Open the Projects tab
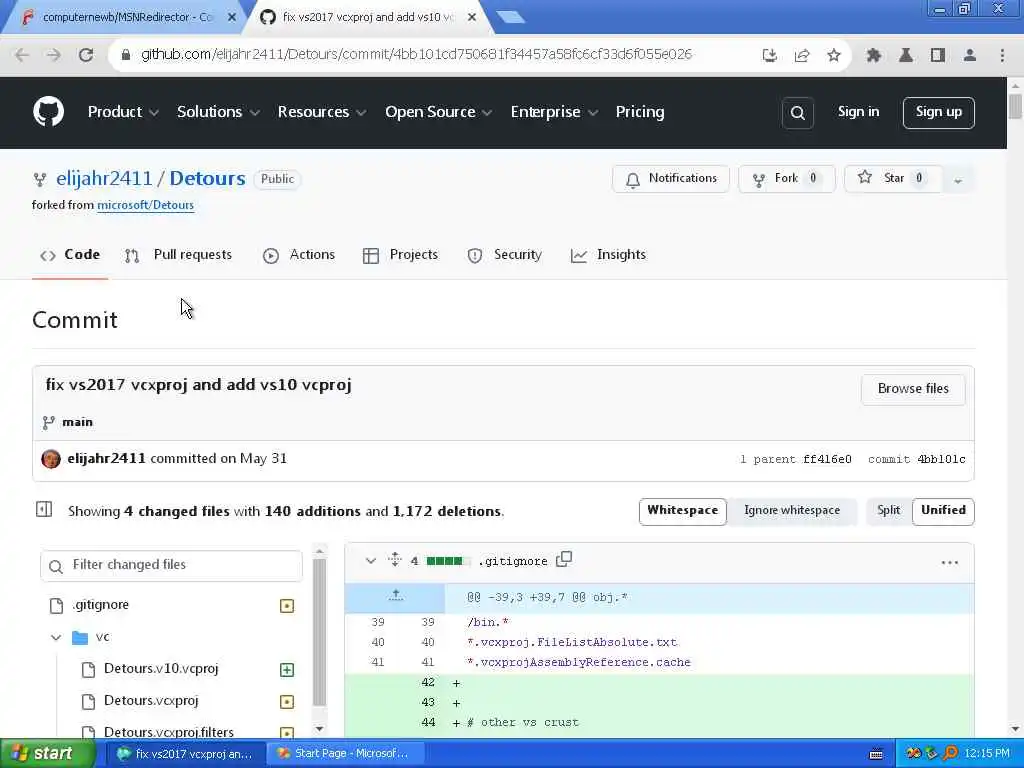This screenshot has height=768, width=1024. tap(400, 255)
